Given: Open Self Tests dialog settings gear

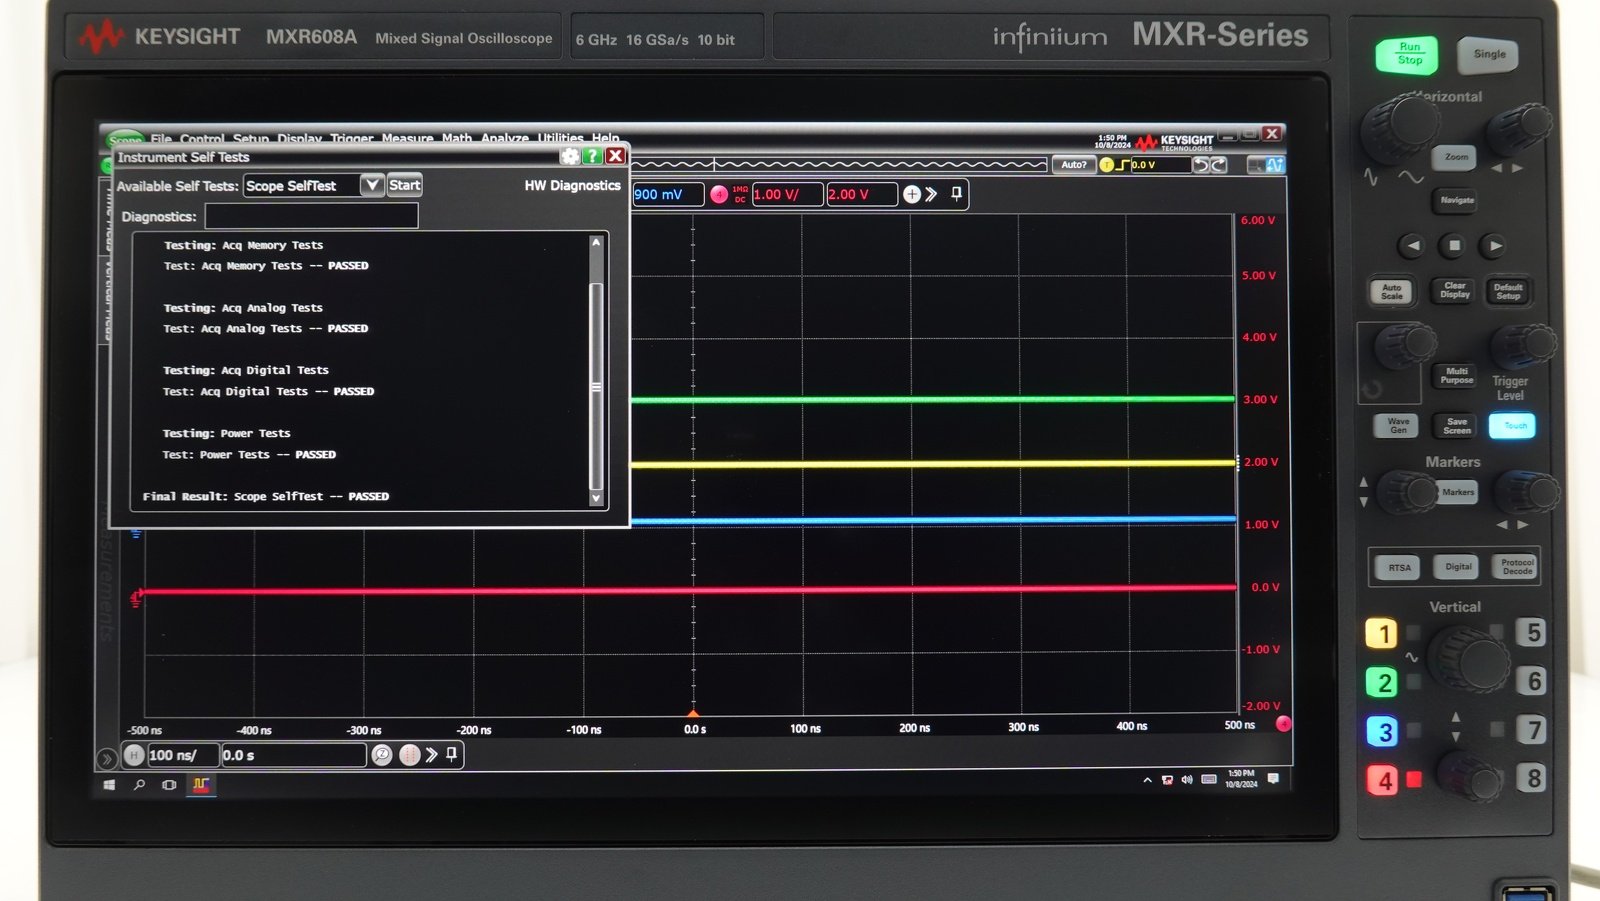Looking at the screenshot, I should tap(570, 156).
